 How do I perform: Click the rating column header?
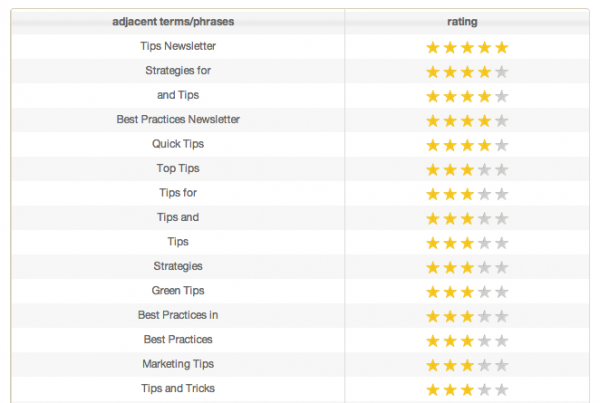[462, 21]
